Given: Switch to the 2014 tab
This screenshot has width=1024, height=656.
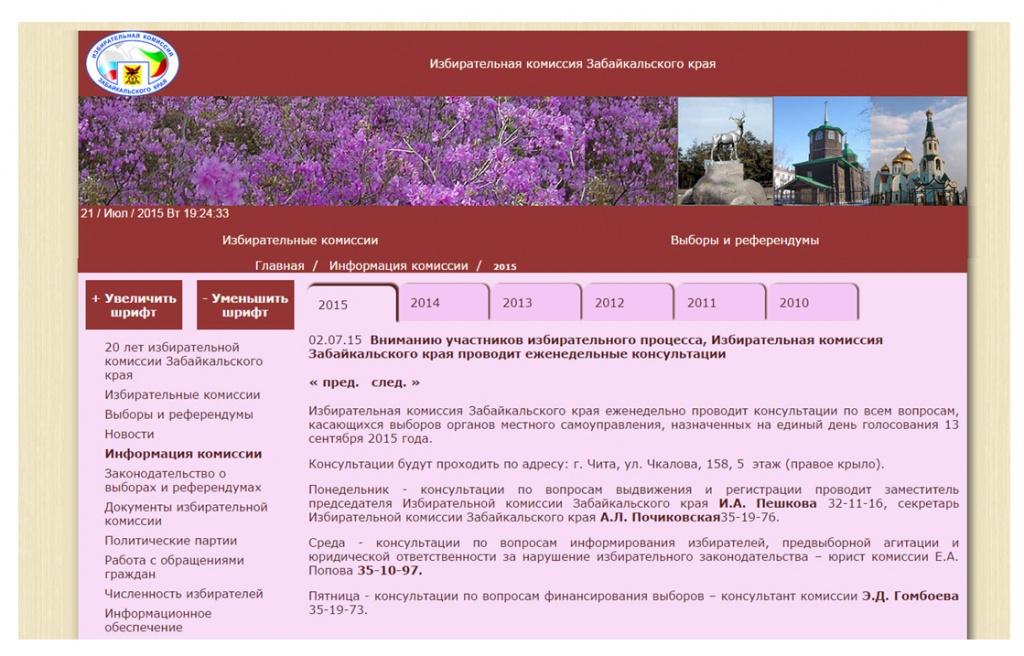Looking at the screenshot, I should pyautogui.click(x=425, y=303).
